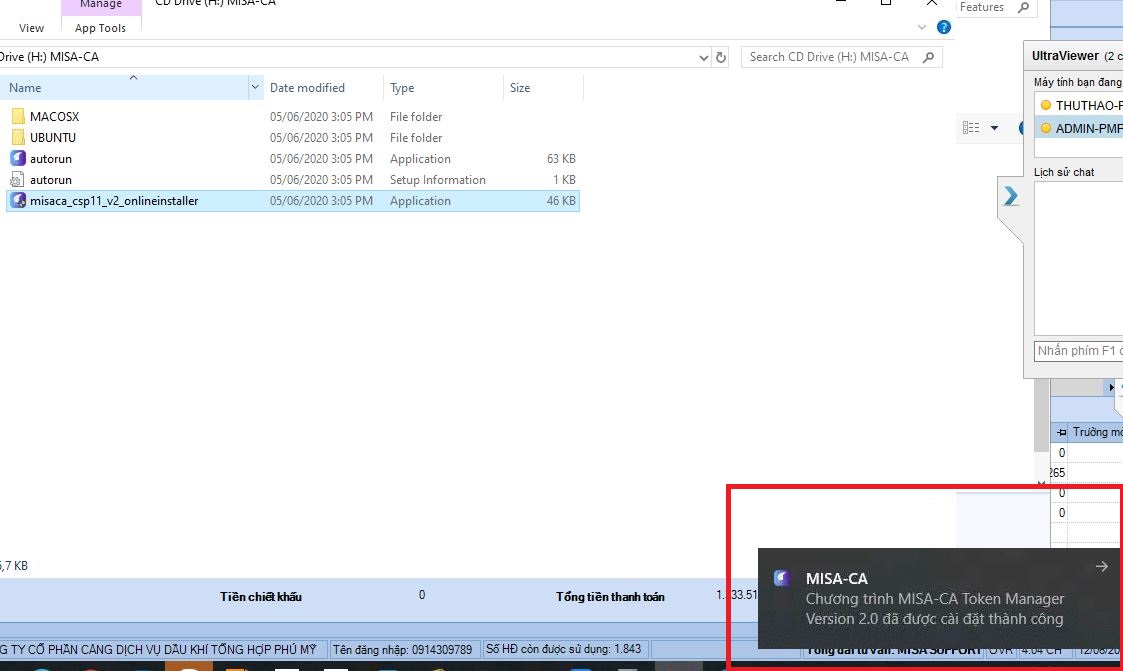Click the 'Lịch sử chat' label in UltraViewer
This screenshot has height=671, width=1123.
(x=1064, y=172)
